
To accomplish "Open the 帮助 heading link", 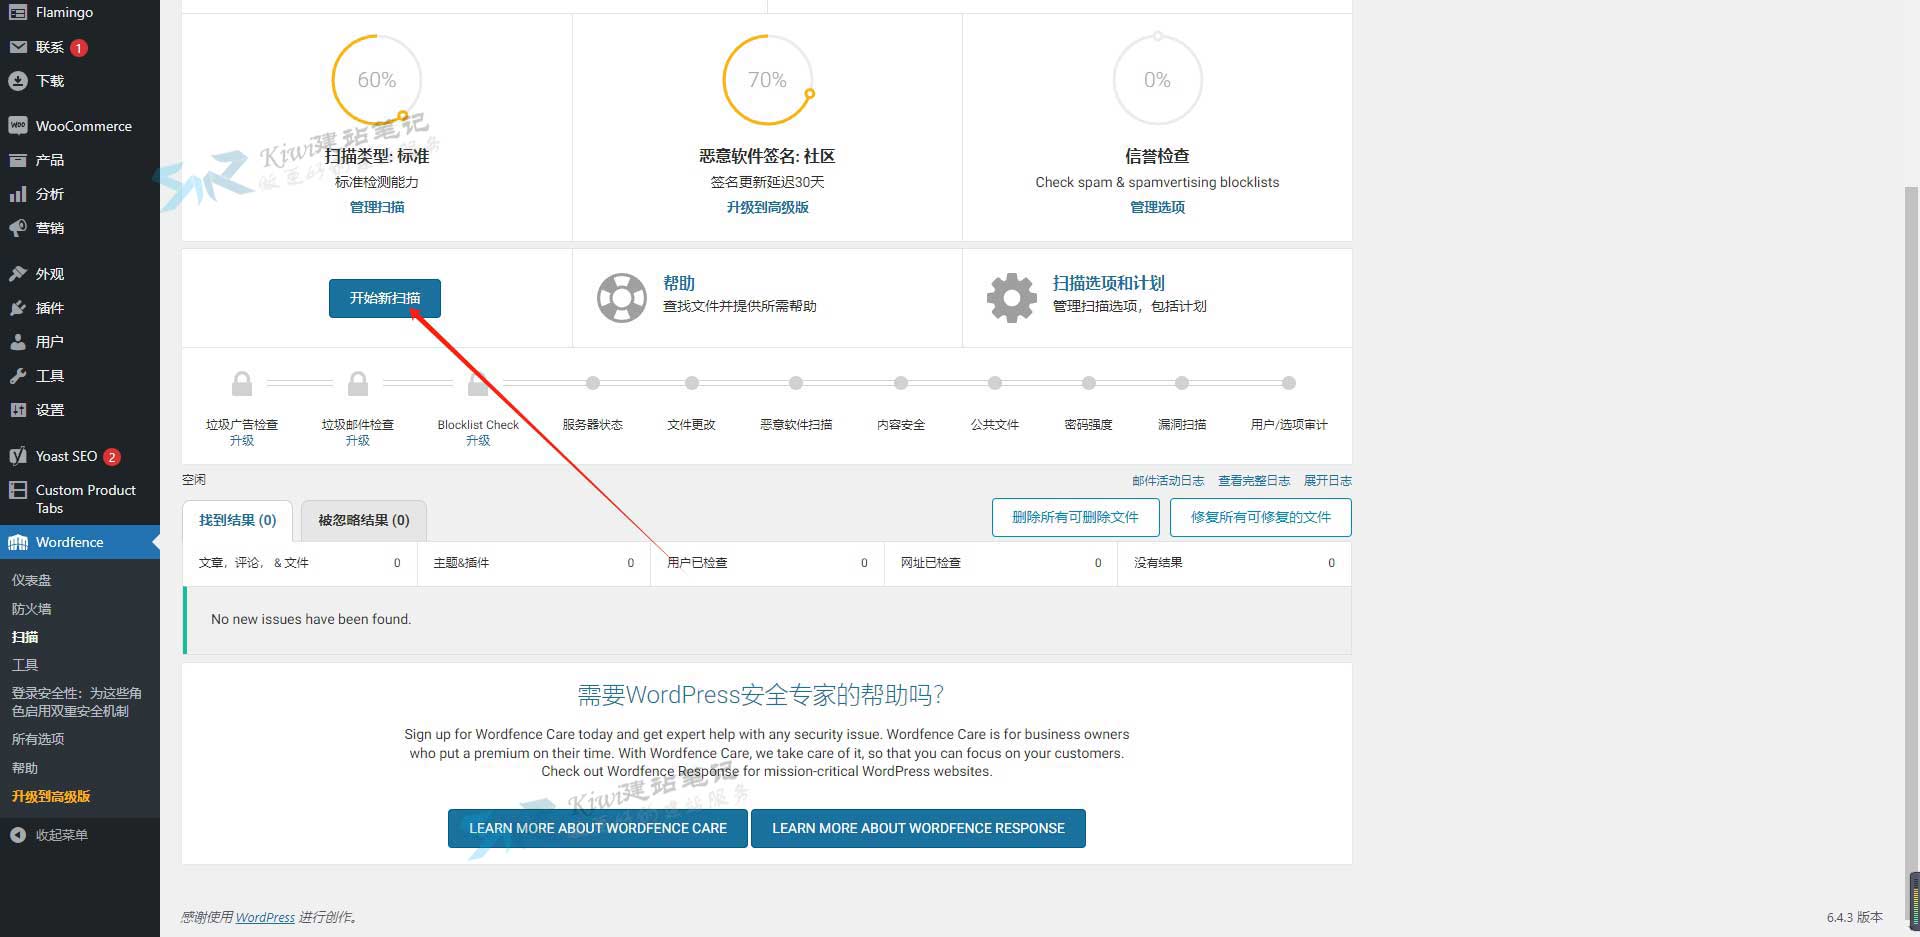I will [679, 283].
